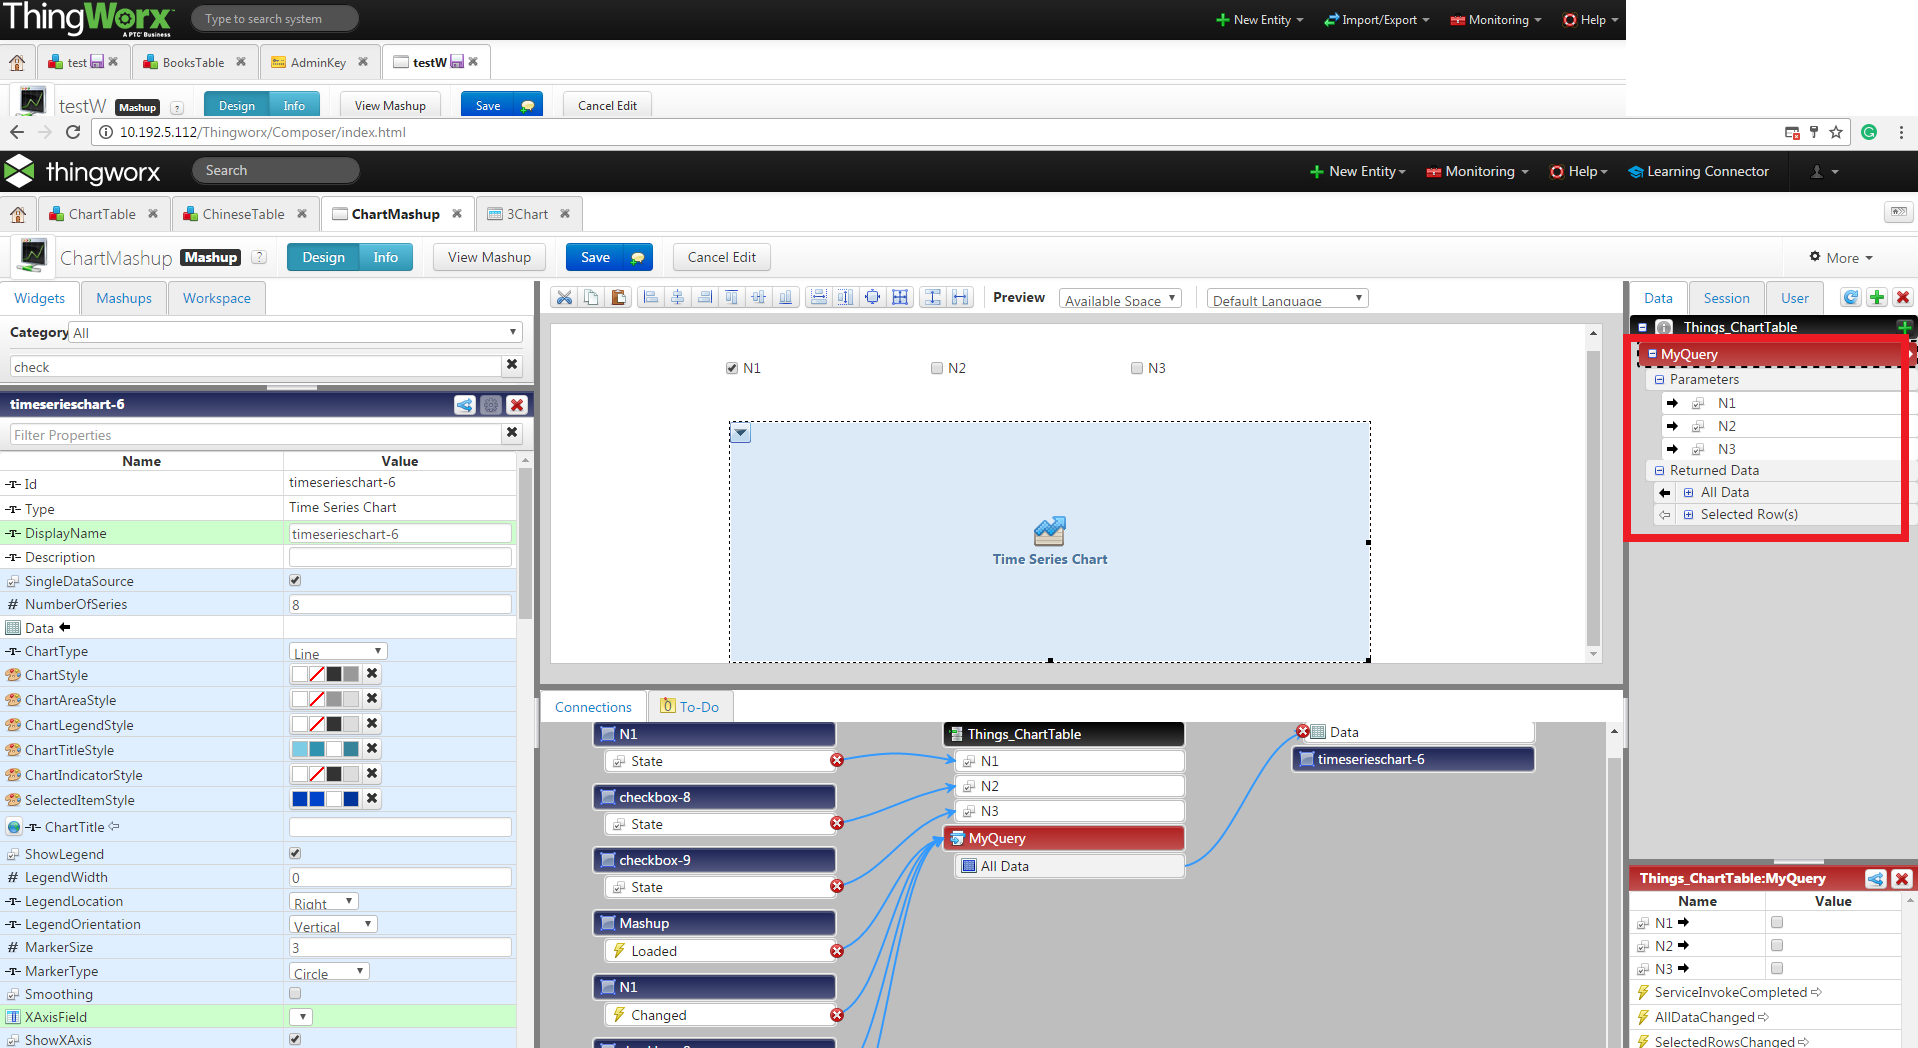Open the LegendOrientation Vertical dropdown

pos(333,924)
